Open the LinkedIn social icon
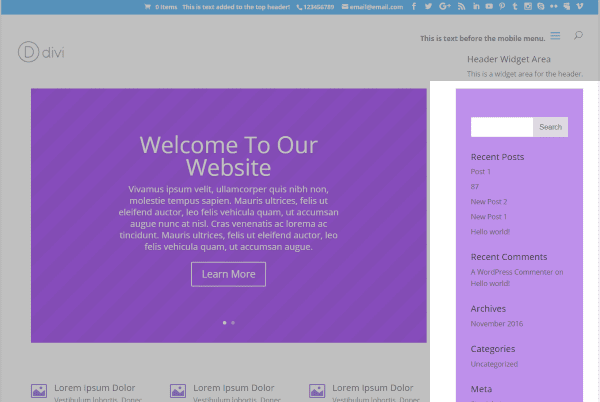The height and width of the screenshot is (402, 600). tap(476, 7)
